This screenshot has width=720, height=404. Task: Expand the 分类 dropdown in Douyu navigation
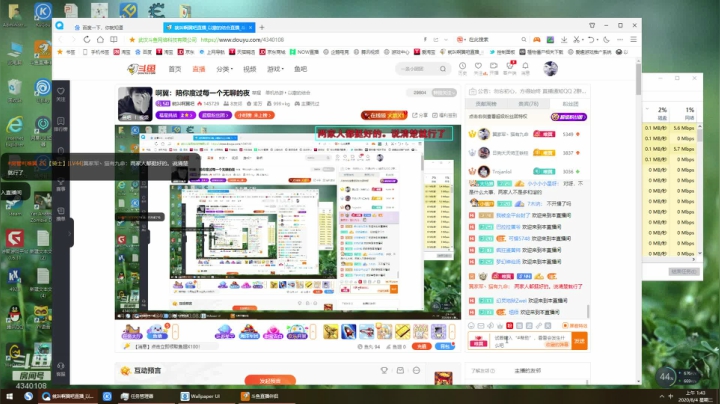224,69
